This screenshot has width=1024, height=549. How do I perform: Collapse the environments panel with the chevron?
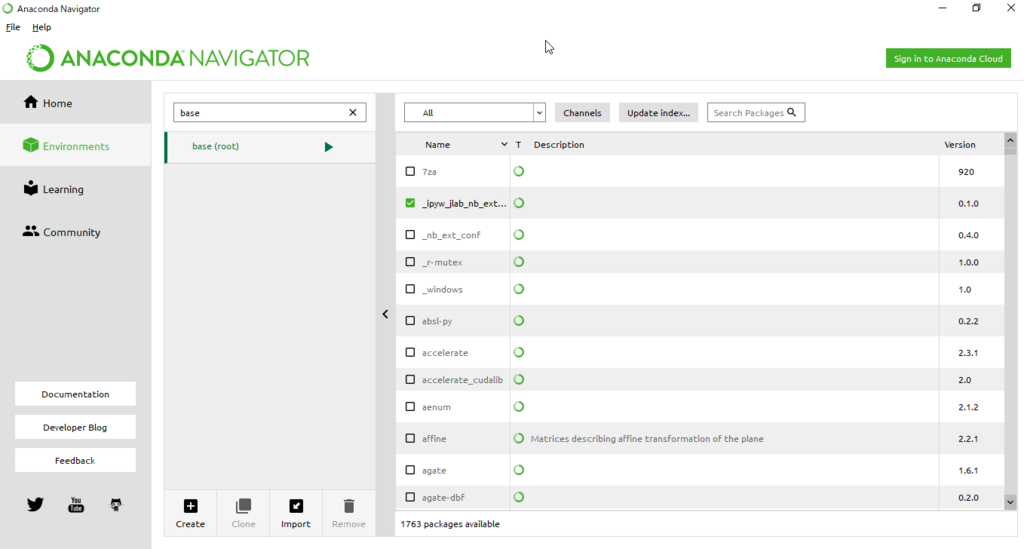point(385,314)
